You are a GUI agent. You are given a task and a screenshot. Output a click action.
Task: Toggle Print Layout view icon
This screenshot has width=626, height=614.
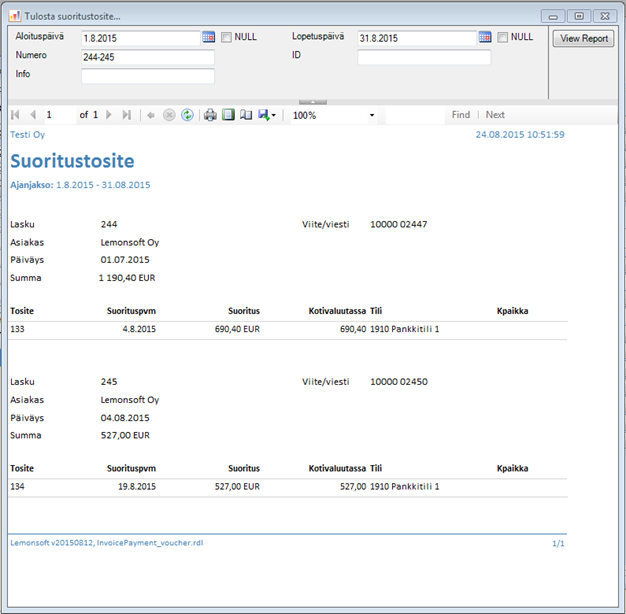click(228, 115)
